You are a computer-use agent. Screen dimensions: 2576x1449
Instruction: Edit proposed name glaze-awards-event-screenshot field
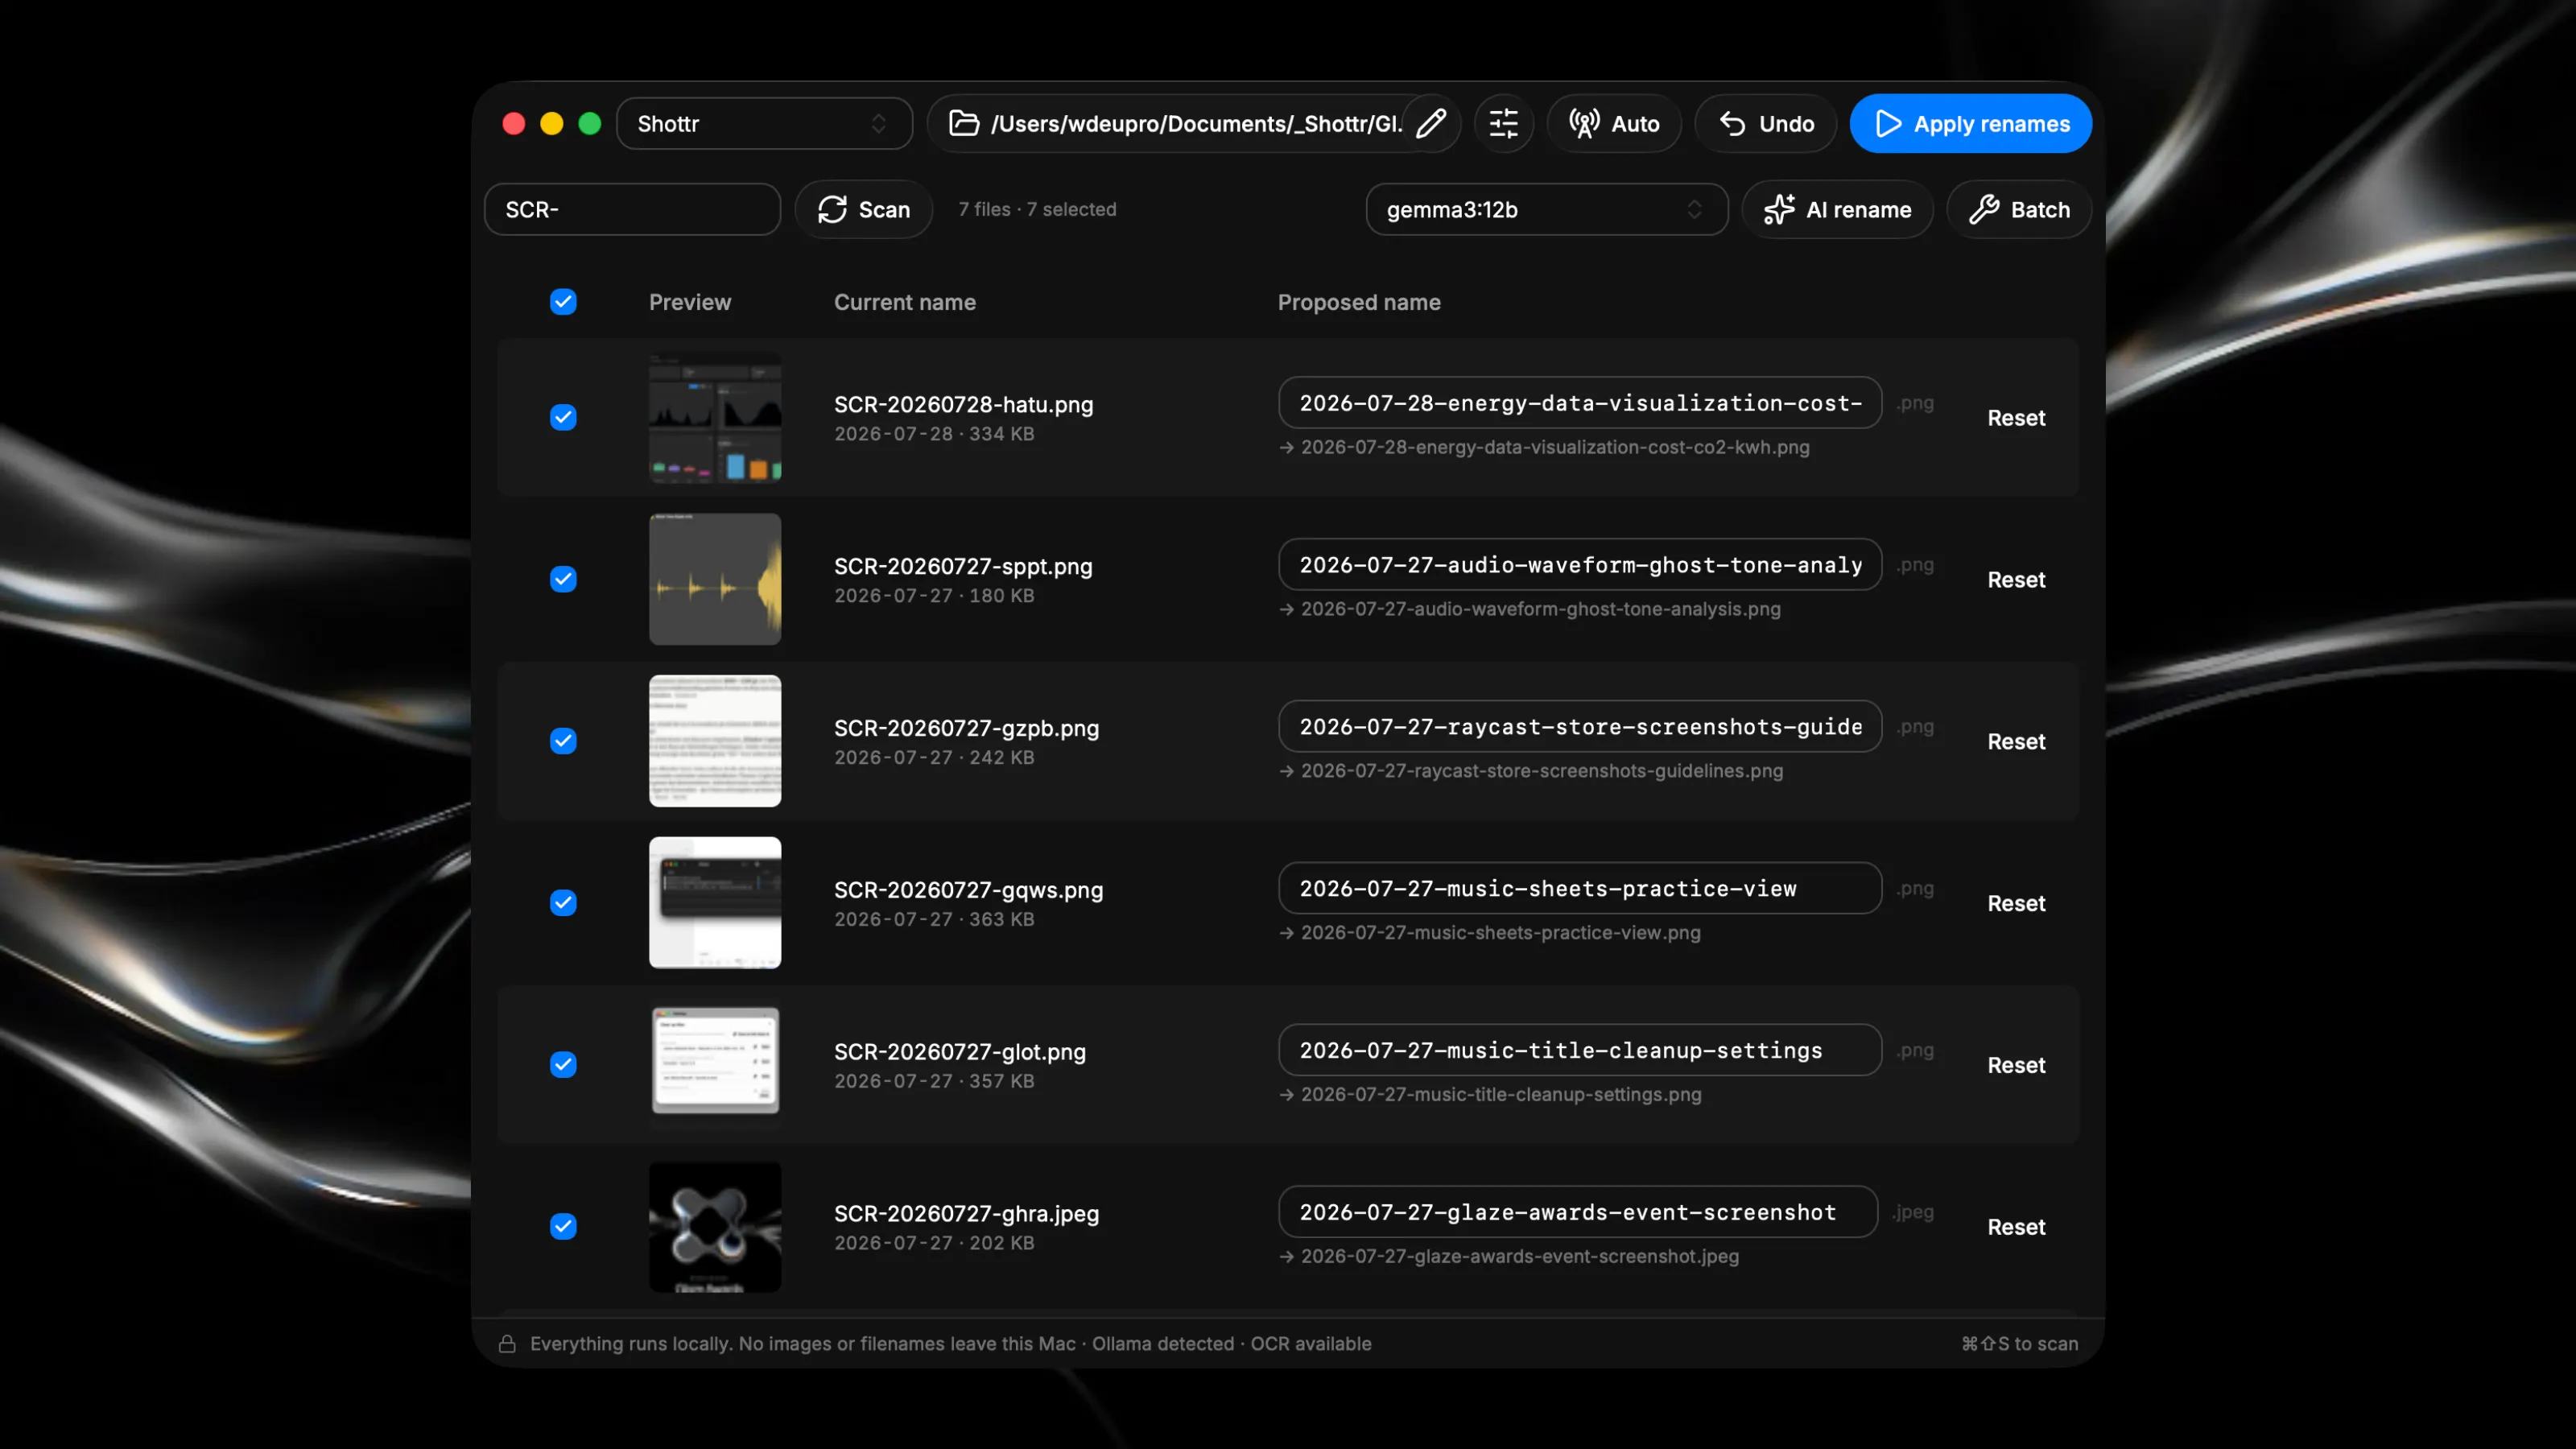pos(1578,1213)
